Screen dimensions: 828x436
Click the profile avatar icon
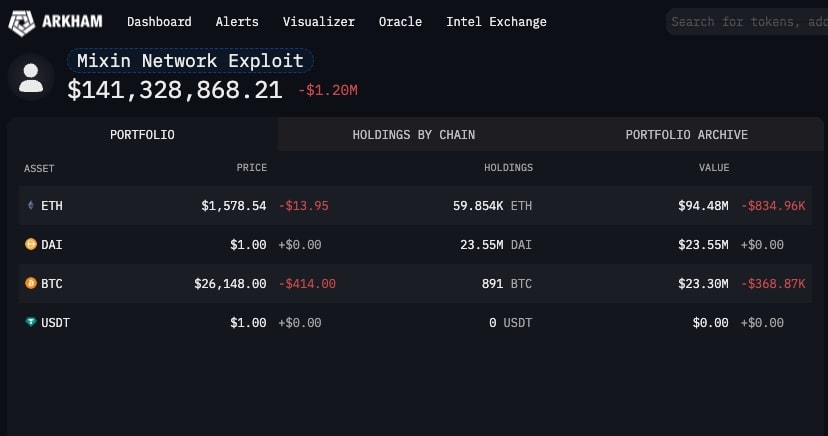click(31, 78)
